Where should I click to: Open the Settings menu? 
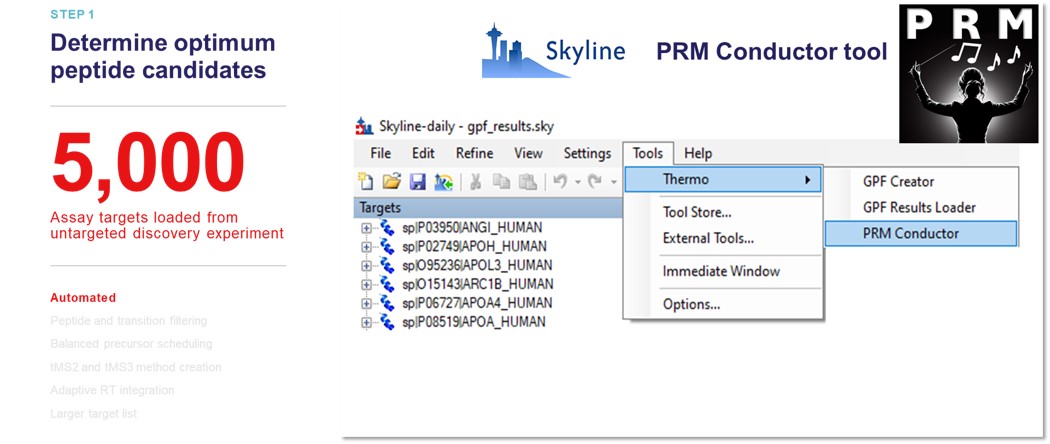pyautogui.click(x=587, y=153)
